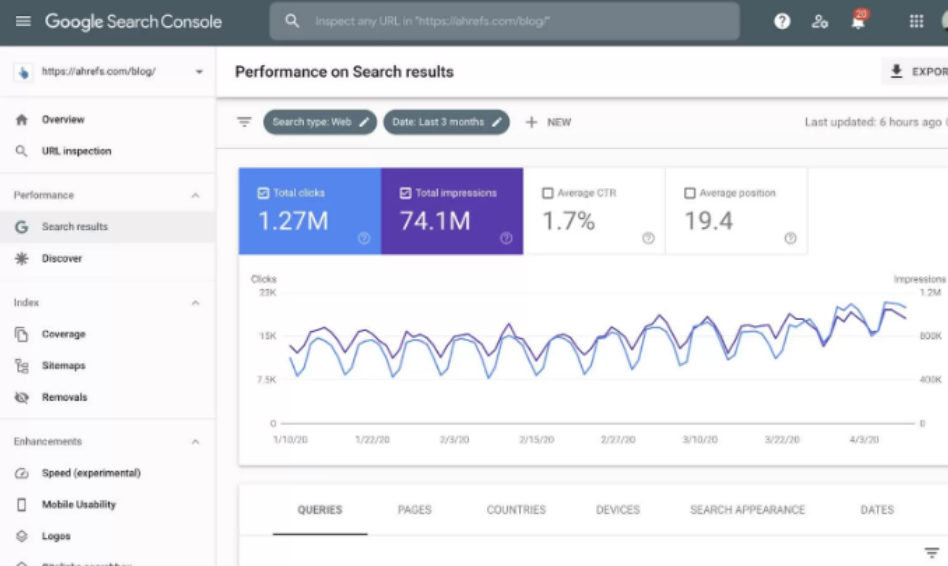Screen dimensions: 948x566
Task: Open Average CTR help question icon
Action: (x=648, y=238)
